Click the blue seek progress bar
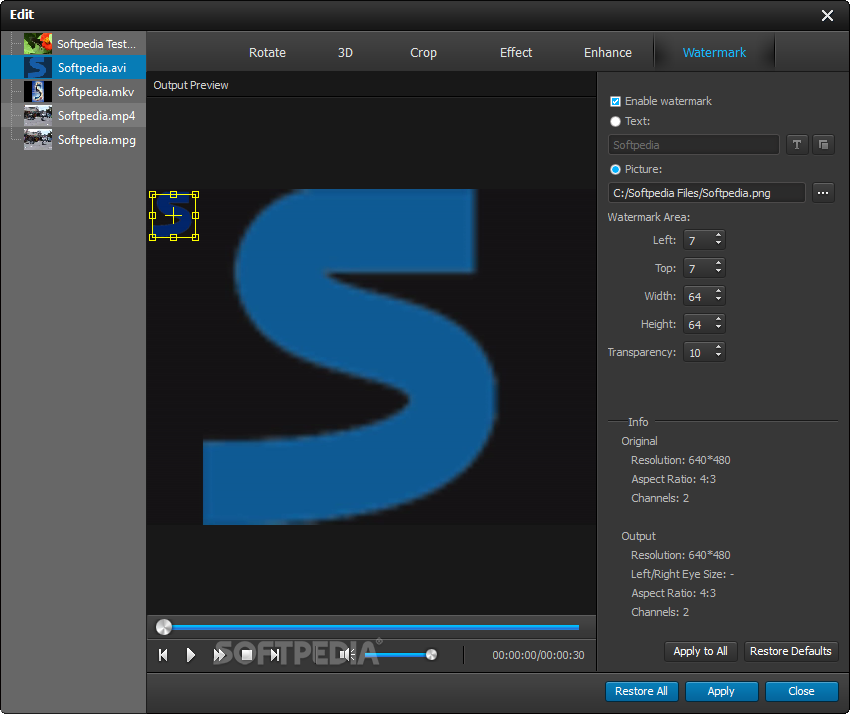This screenshot has width=850, height=714. coord(375,627)
